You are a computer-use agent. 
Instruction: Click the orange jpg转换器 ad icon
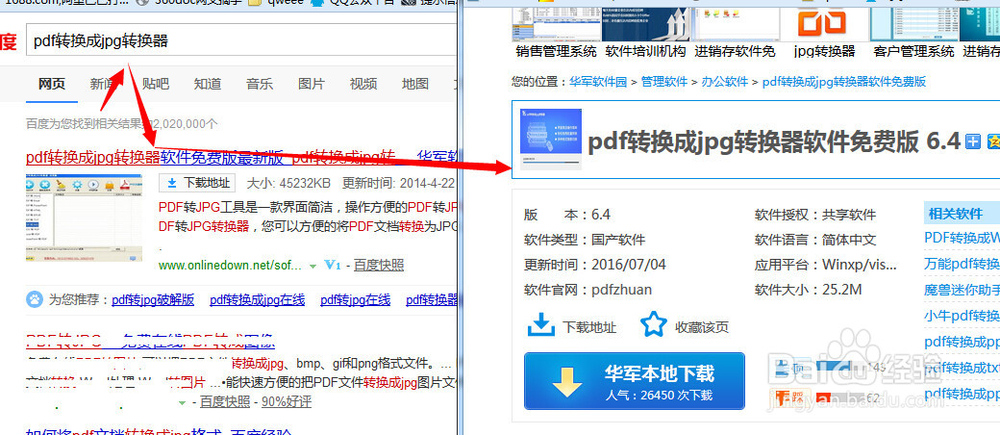pyautogui.click(x=825, y=25)
